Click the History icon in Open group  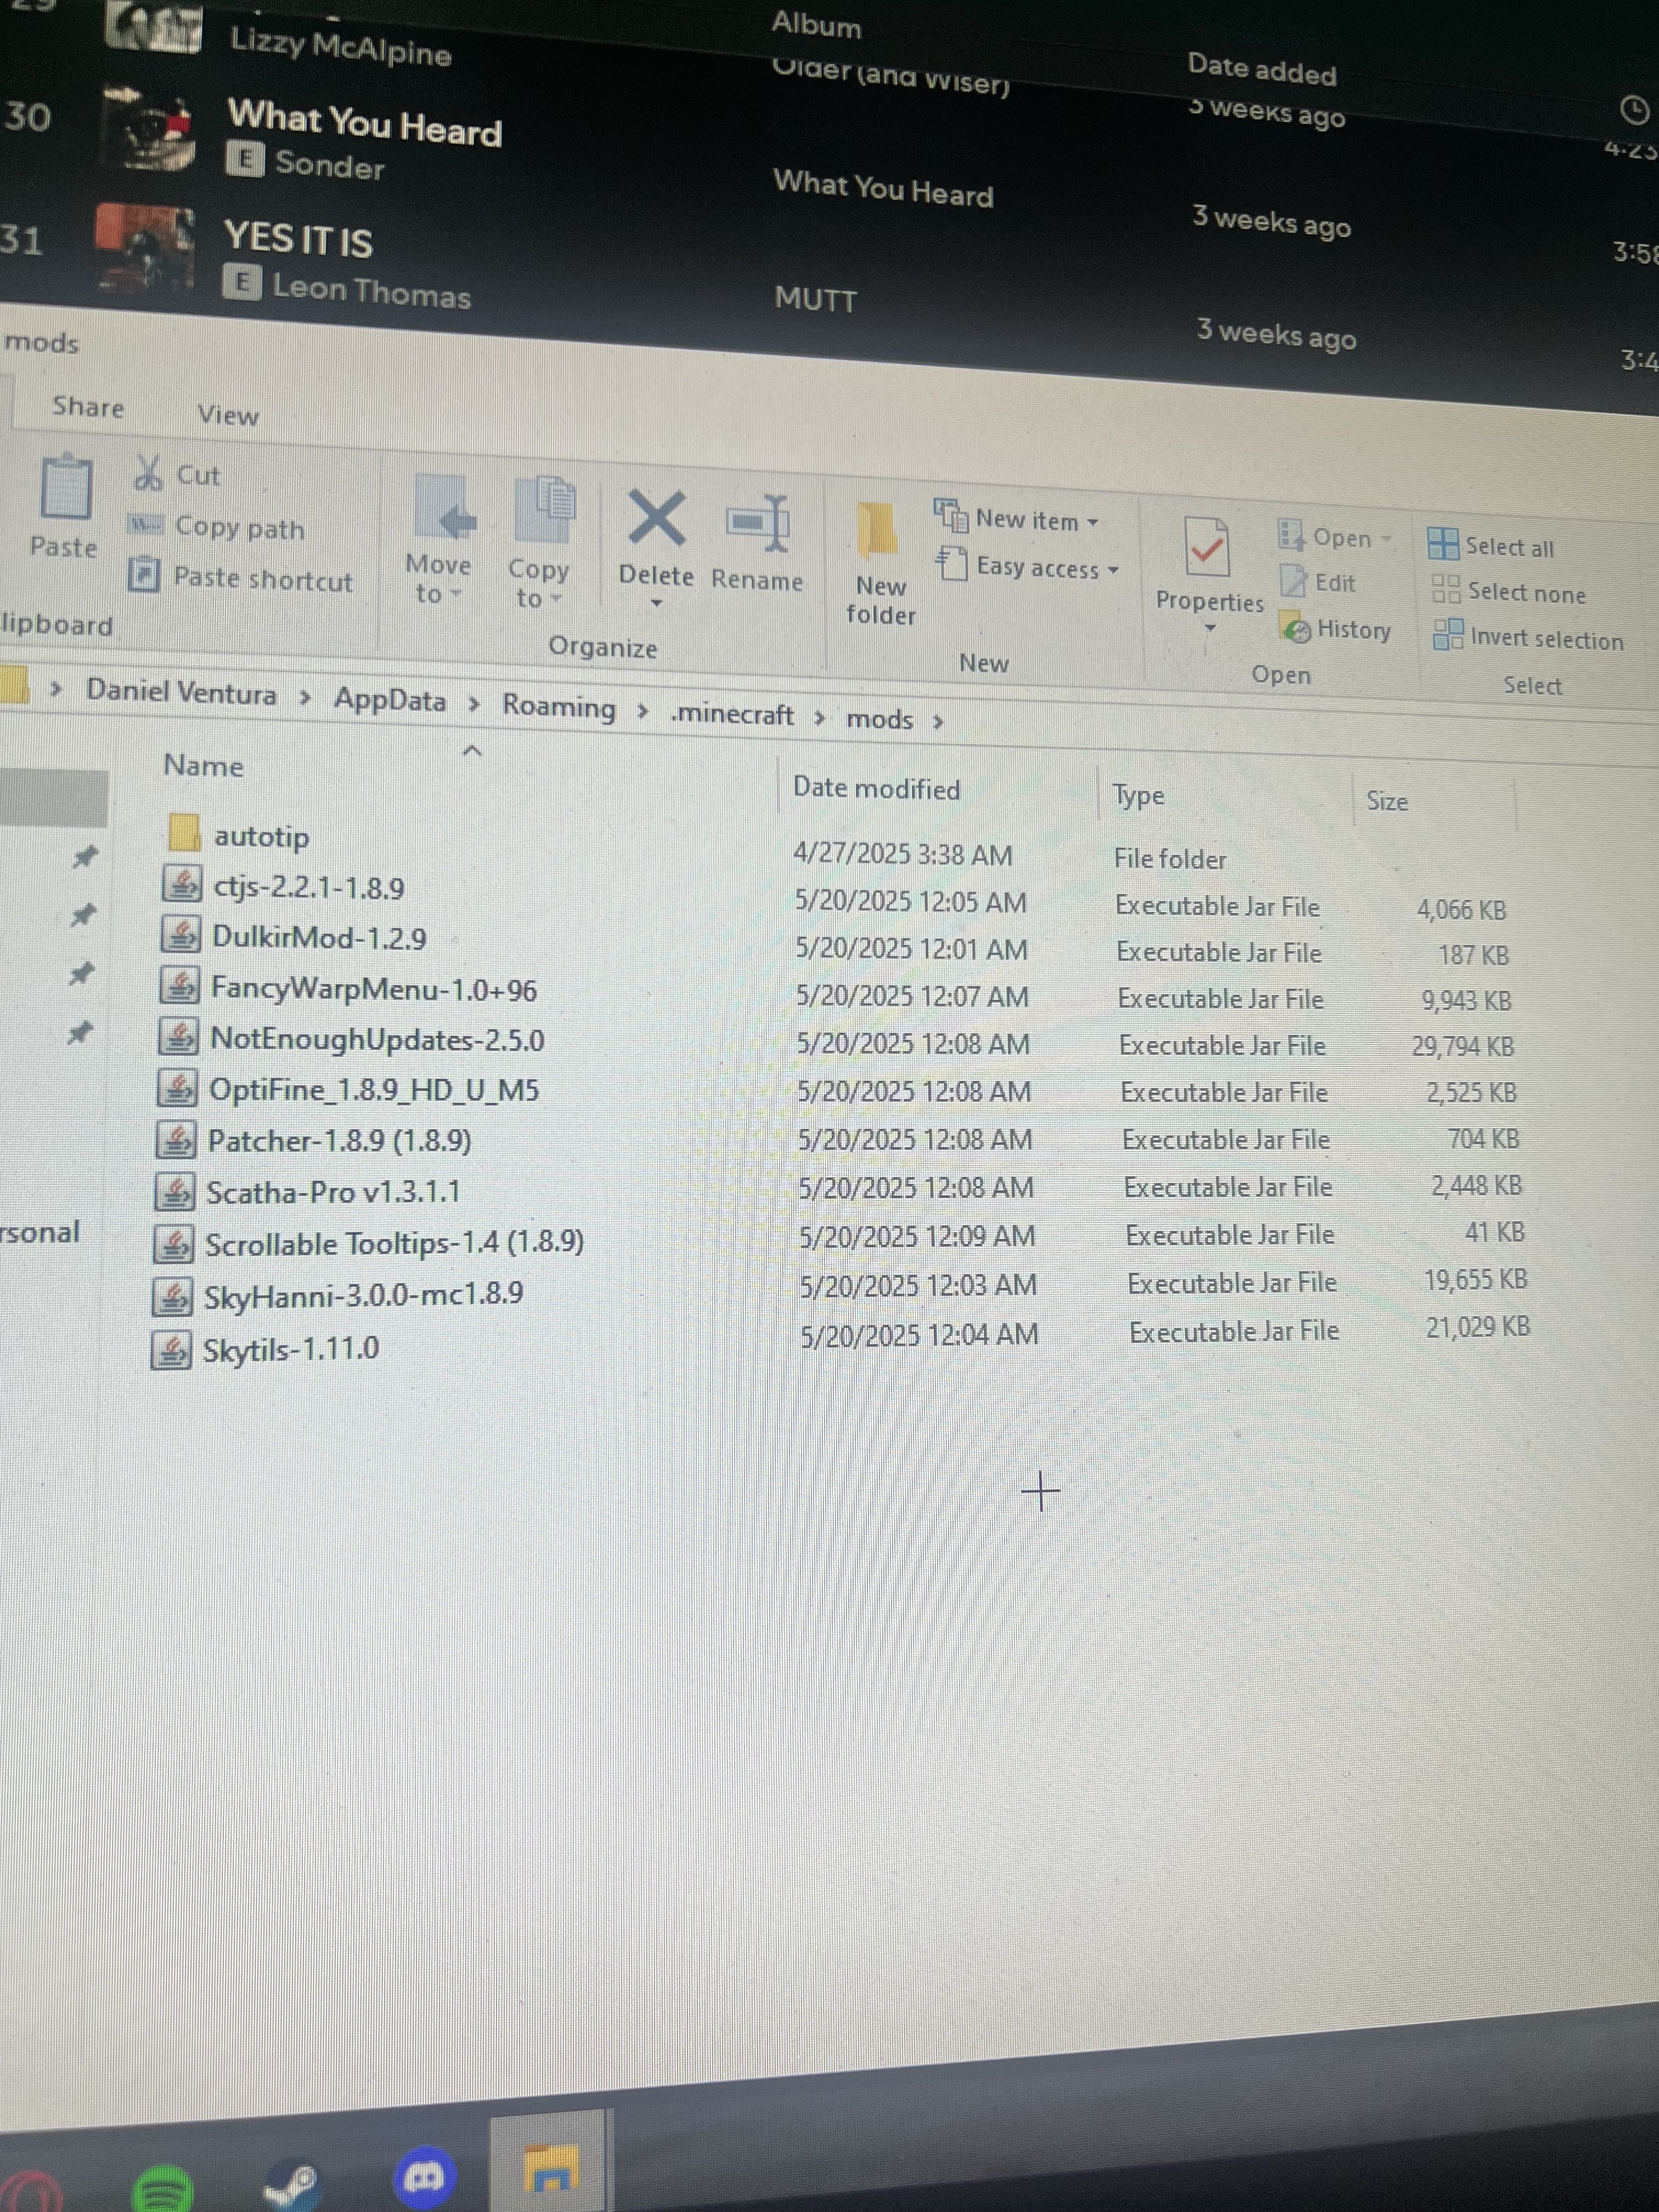point(1295,627)
